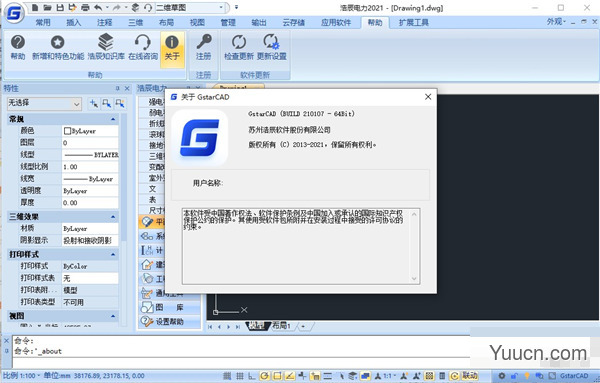Screen dimensions: 600x383
Task: Click the 颜色 ByLayer color value
Action: click(90, 131)
